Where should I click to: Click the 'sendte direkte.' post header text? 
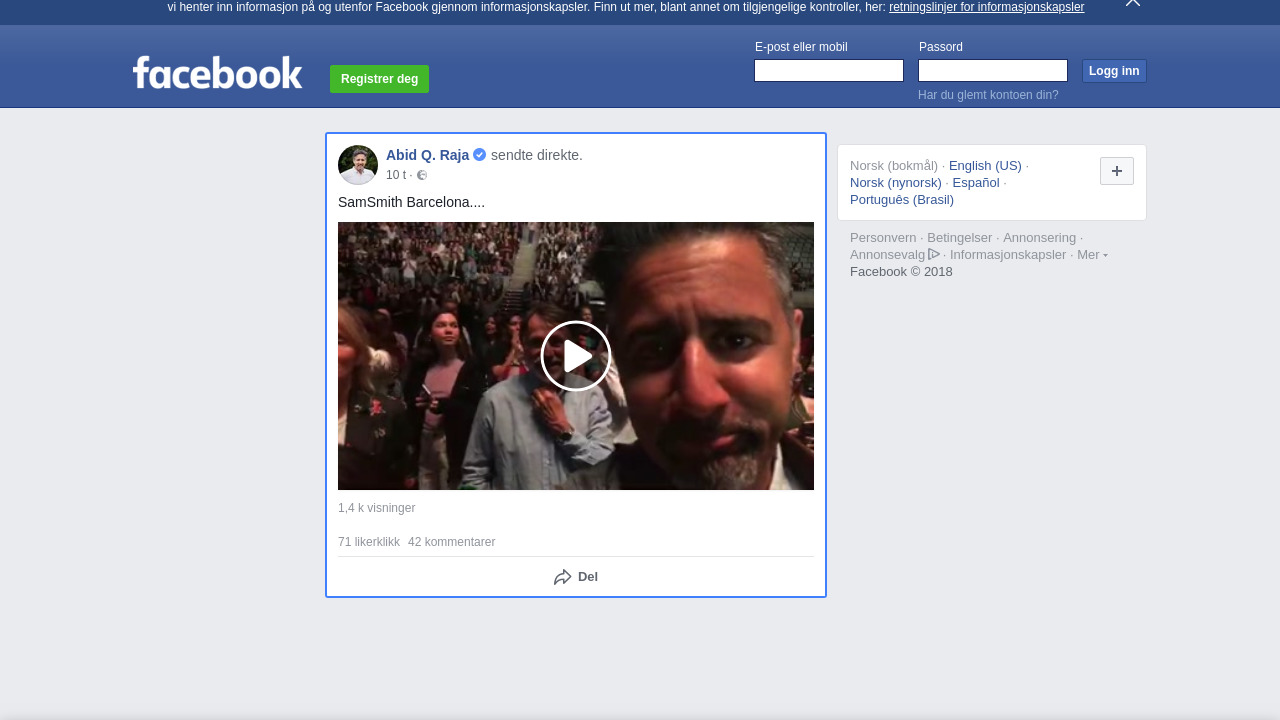(x=537, y=155)
